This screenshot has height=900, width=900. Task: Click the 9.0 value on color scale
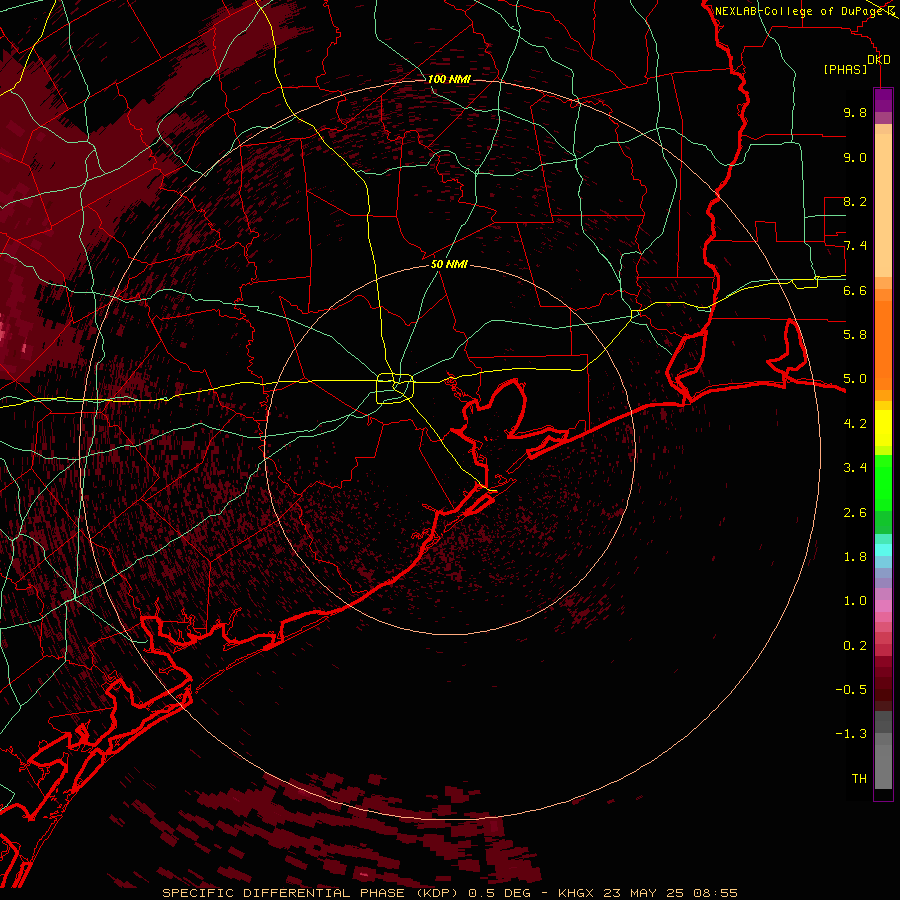[x=855, y=157]
